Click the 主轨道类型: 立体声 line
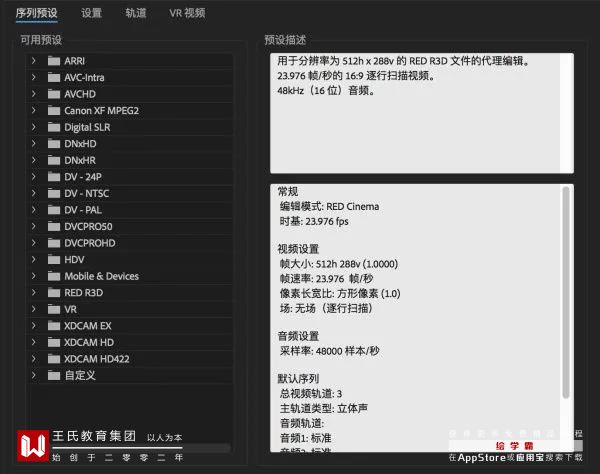600x474 pixels. click(323, 408)
